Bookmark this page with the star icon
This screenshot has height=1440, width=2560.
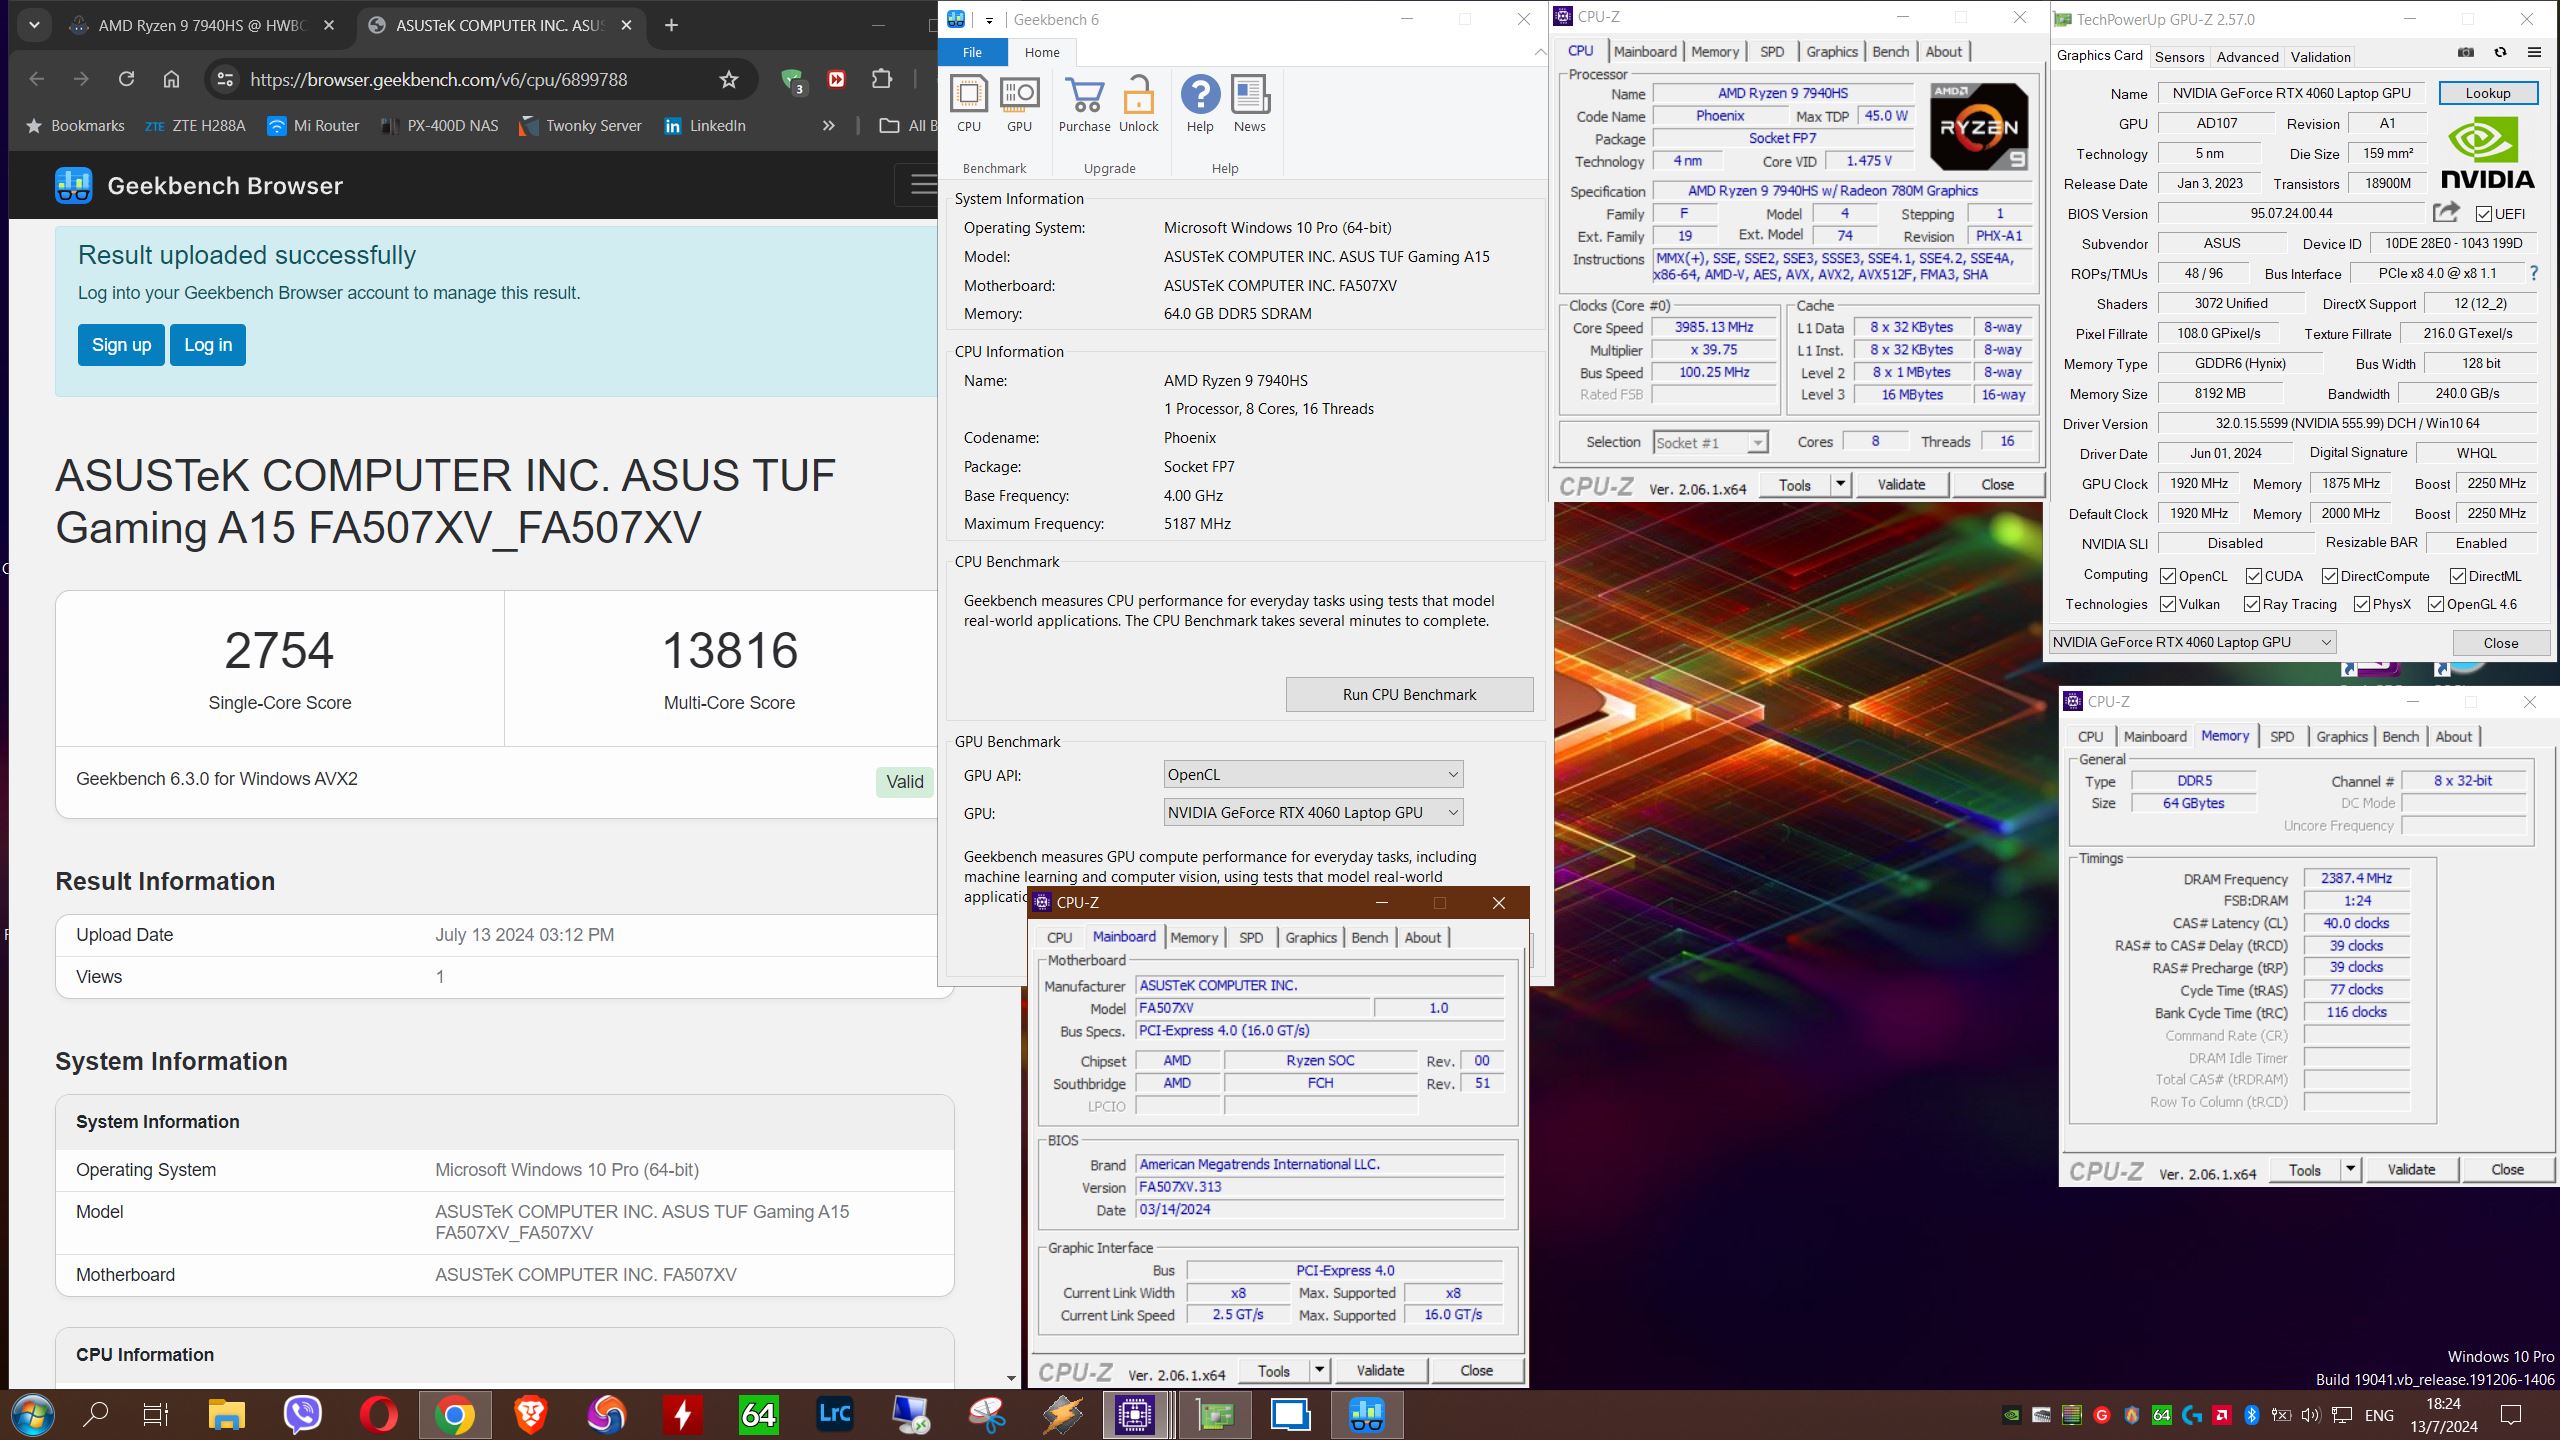729,79
